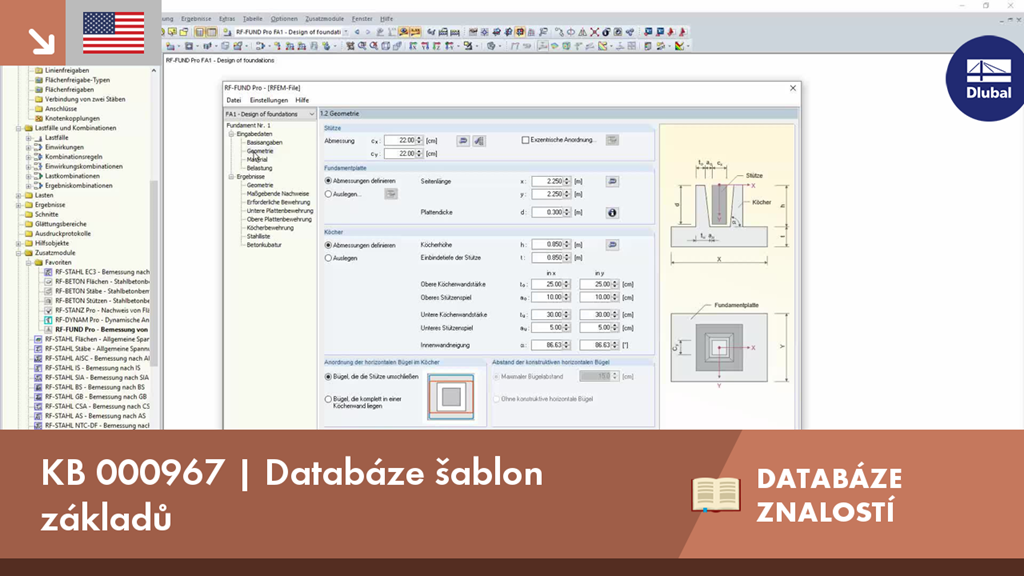Enable Exzentrische Anordnung checkbox

tap(526, 140)
